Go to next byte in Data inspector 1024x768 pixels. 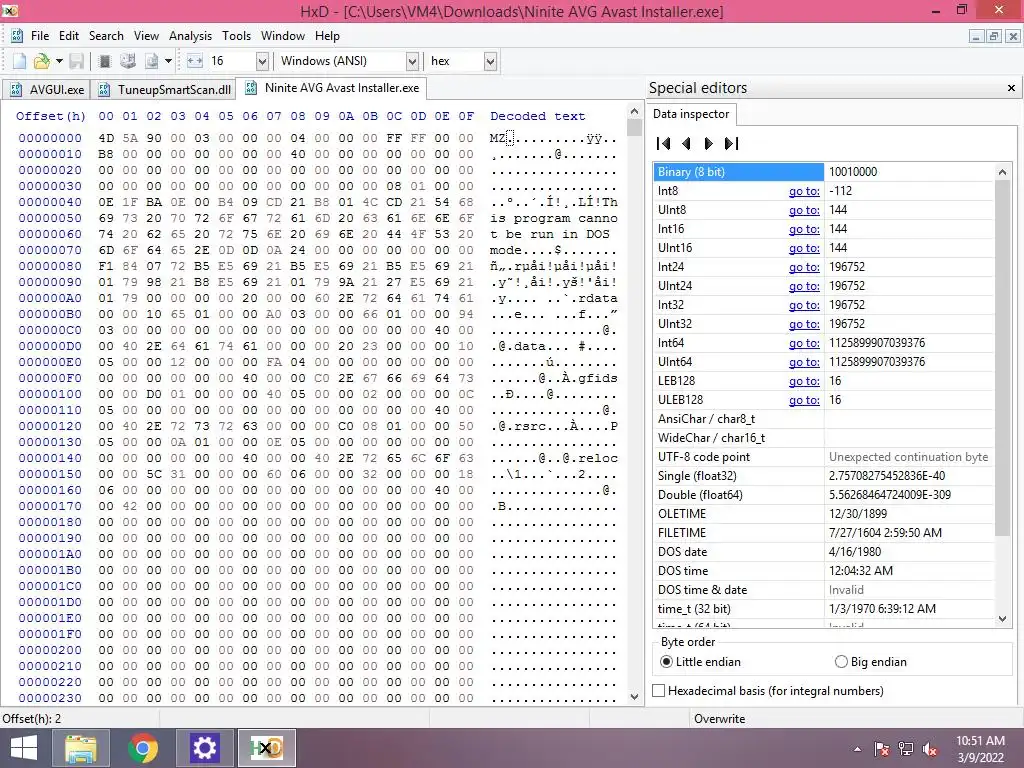(x=709, y=143)
